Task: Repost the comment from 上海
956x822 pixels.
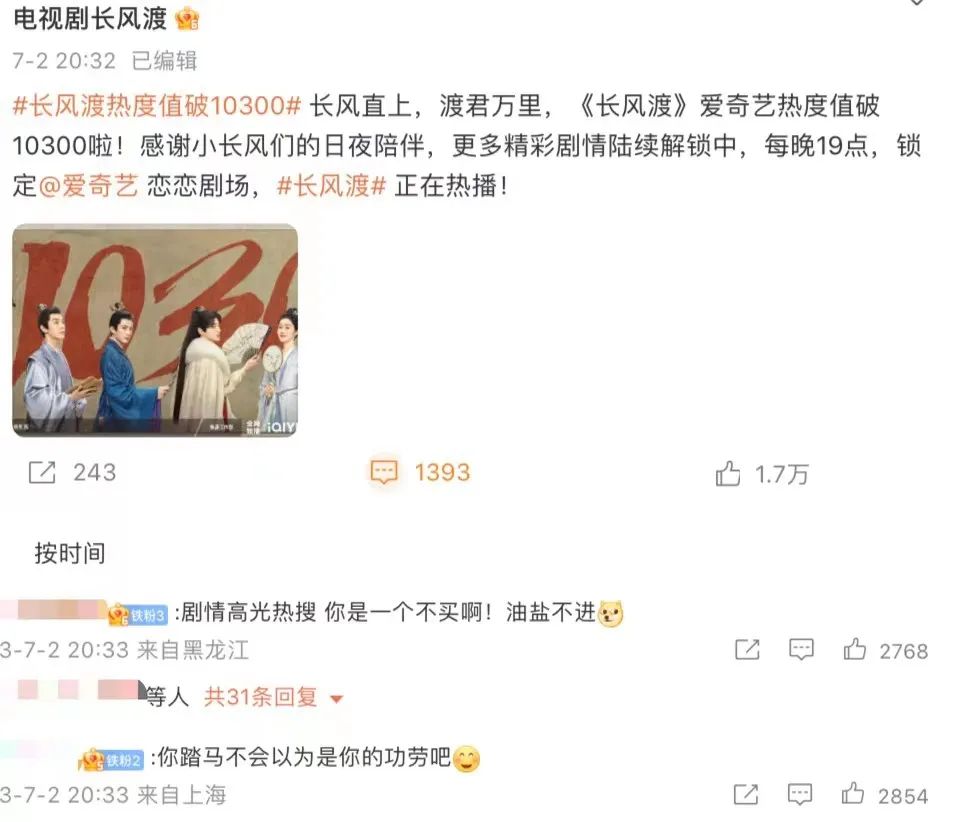Action: coord(746,795)
